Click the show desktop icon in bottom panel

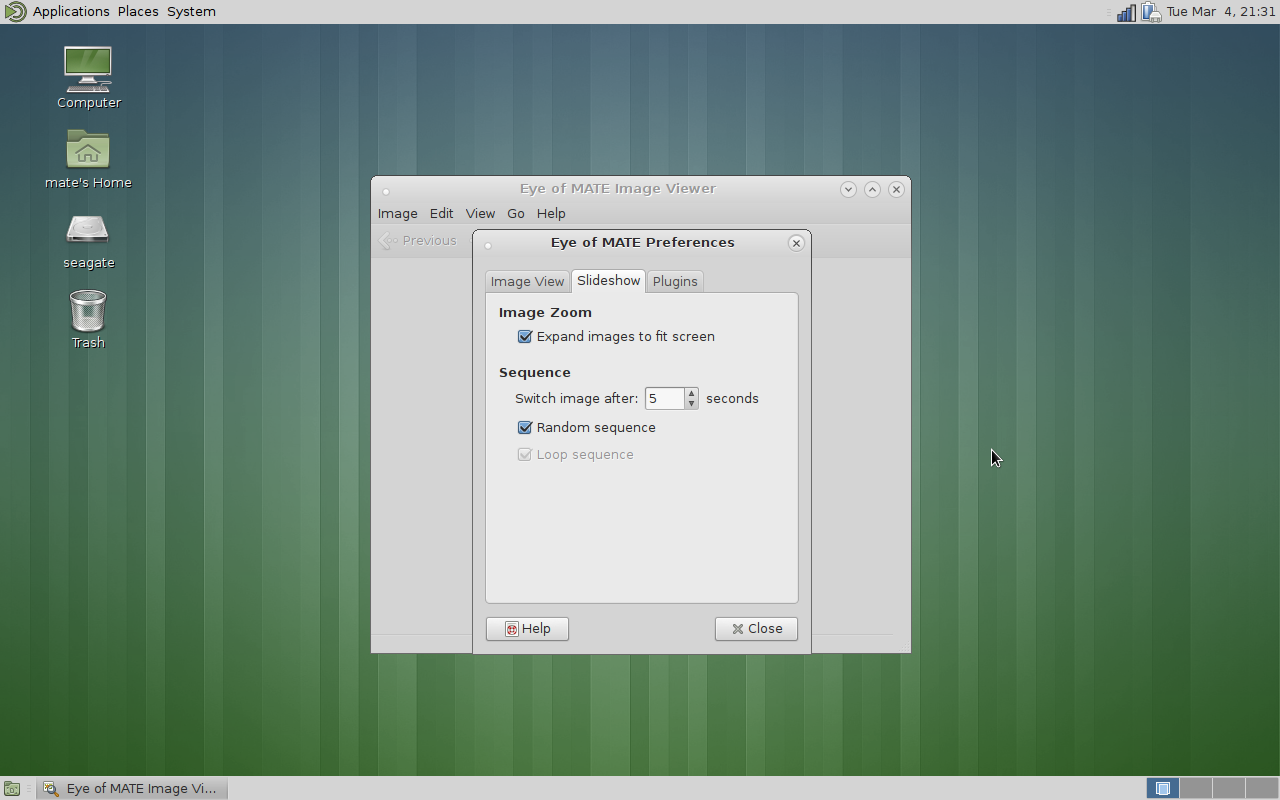(x=12, y=788)
